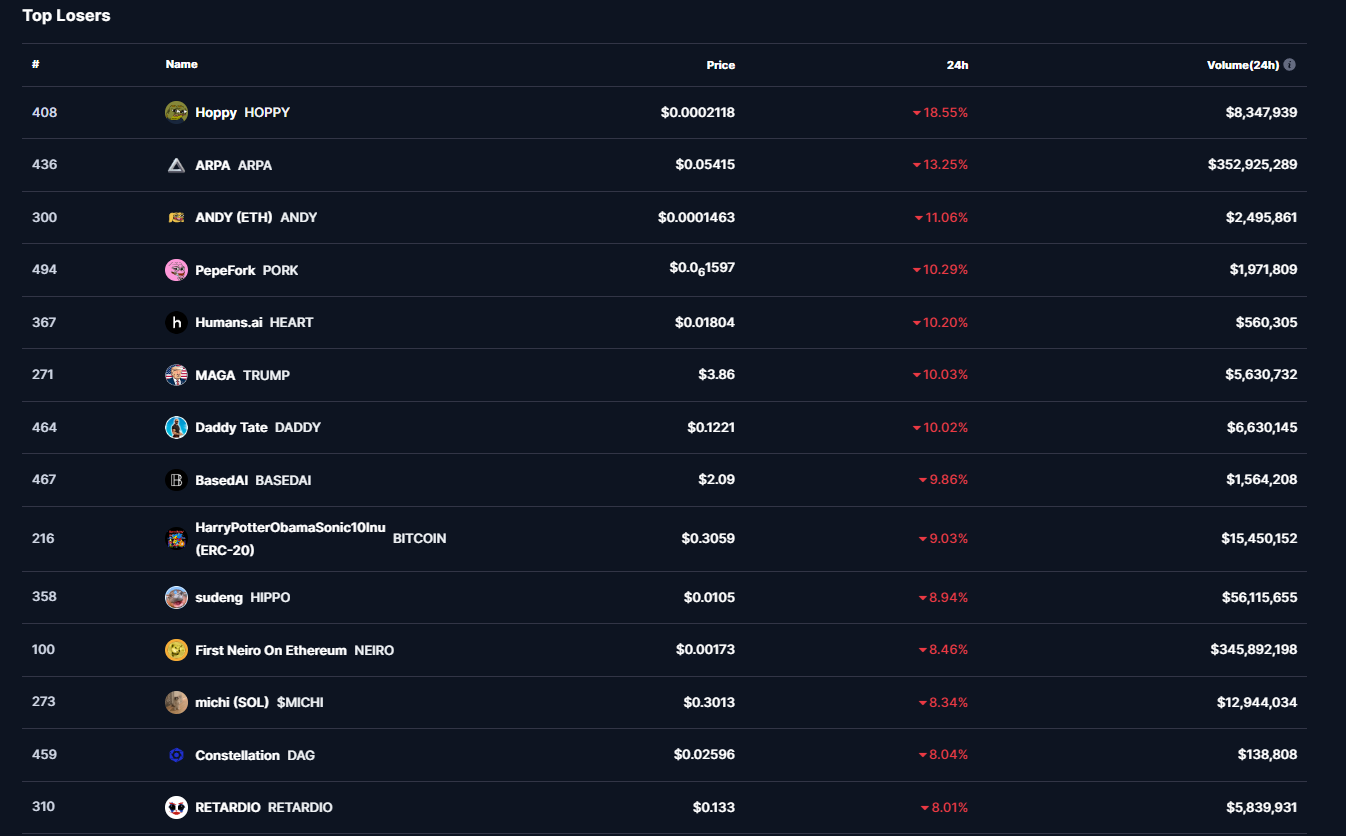Sort table by 24h column header
Image resolution: width=1346 pixels, height=836 pixels.
pos(957,65)
